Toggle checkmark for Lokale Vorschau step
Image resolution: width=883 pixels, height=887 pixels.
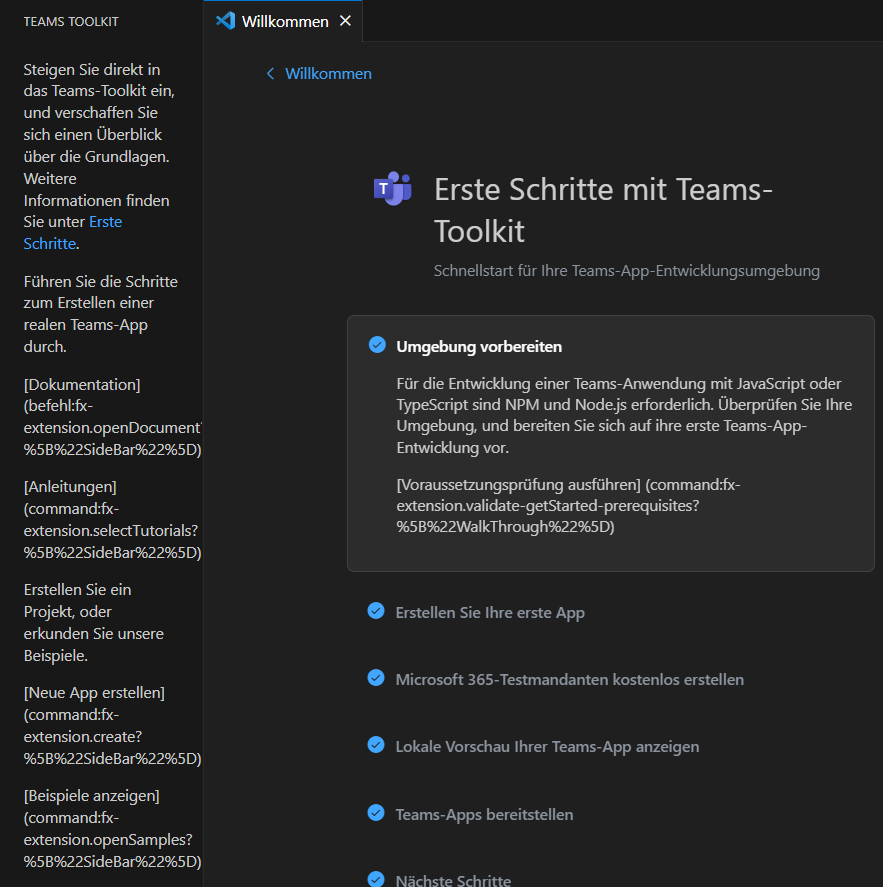tap(376, 745)
